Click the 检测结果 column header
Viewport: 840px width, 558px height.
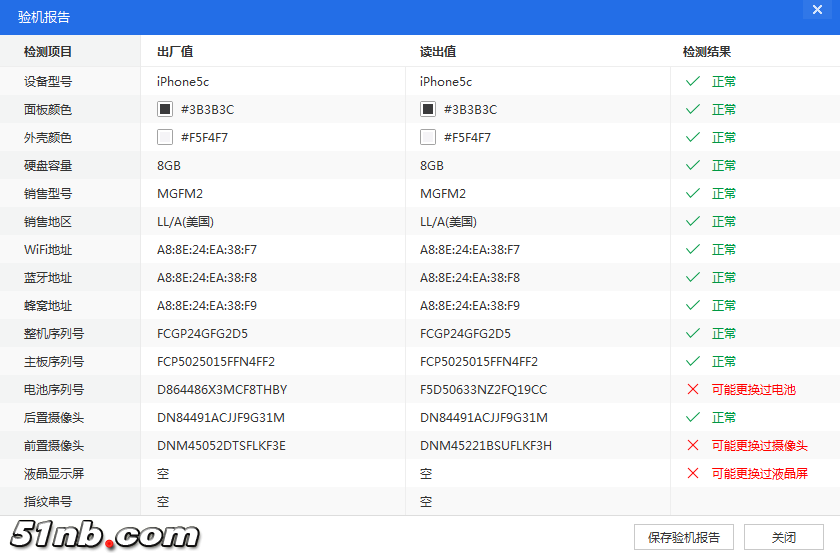706,52
